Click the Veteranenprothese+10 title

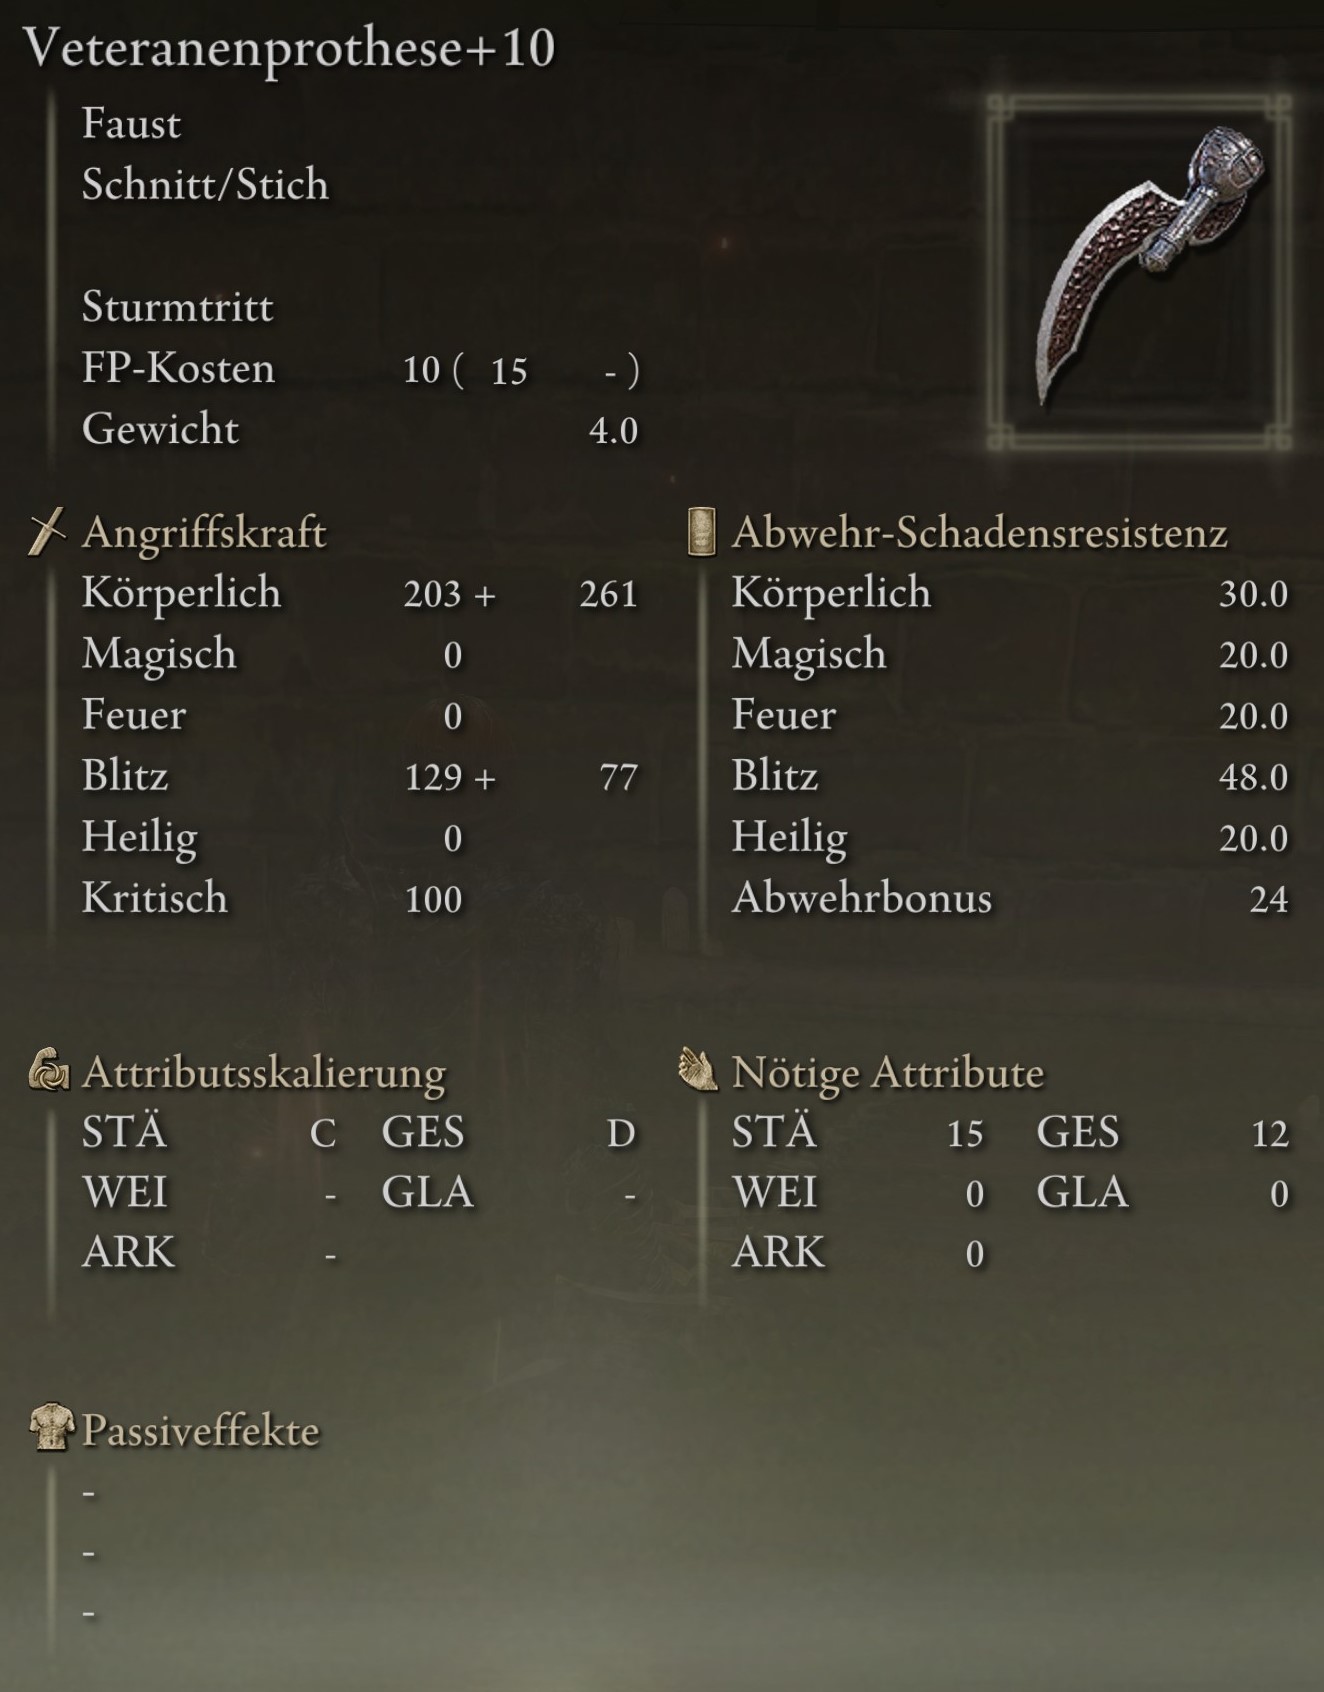[289, 48]
